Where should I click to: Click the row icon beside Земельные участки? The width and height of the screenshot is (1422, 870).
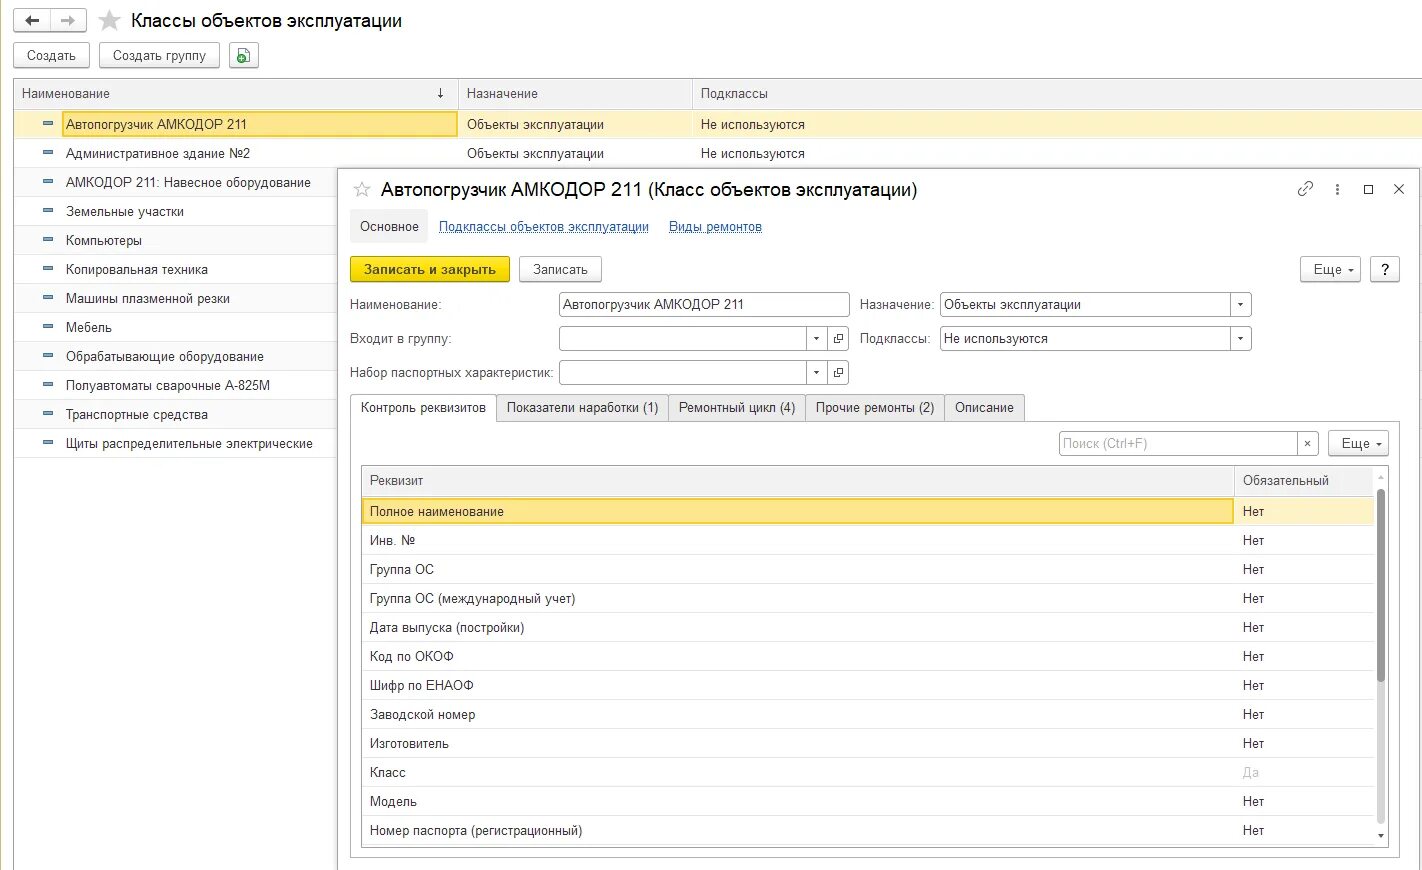[48, 211]
